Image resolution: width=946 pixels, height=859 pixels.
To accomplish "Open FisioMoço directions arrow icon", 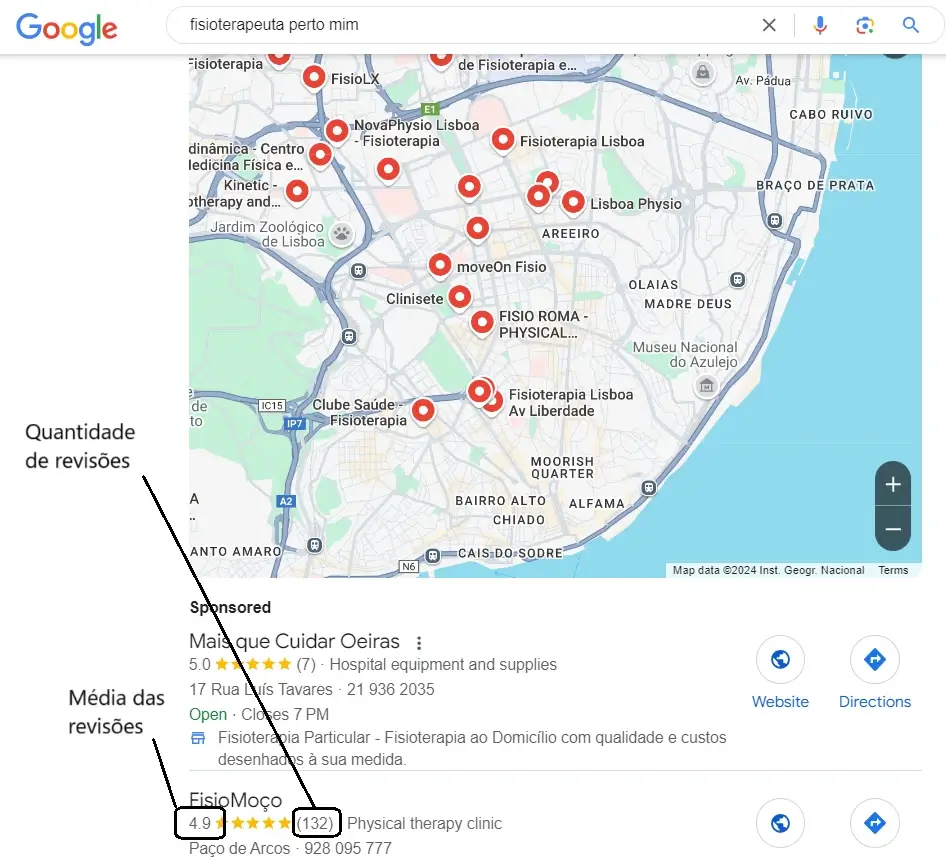I will (x=875, y=823).
